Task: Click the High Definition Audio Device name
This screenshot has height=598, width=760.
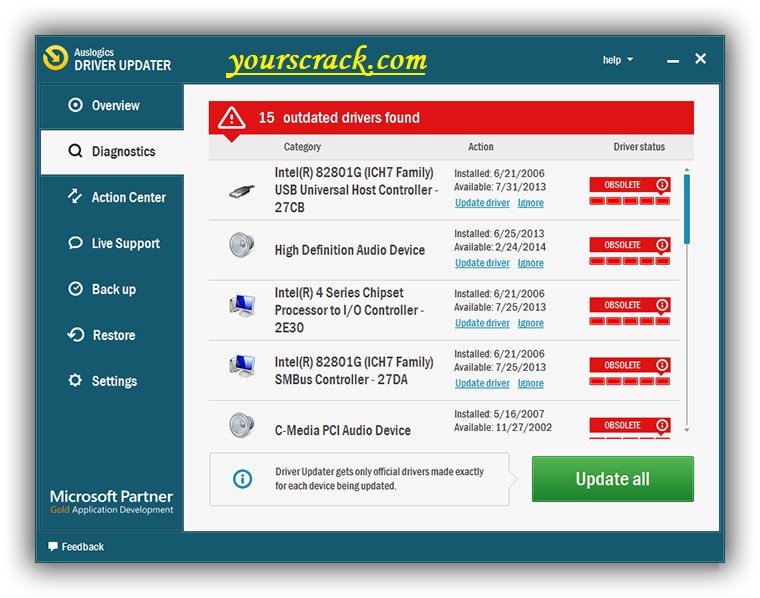Action: 349,250
